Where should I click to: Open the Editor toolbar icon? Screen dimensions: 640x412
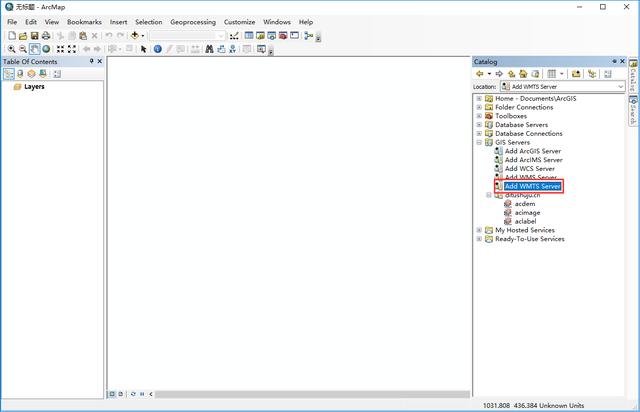click(234, 36)
